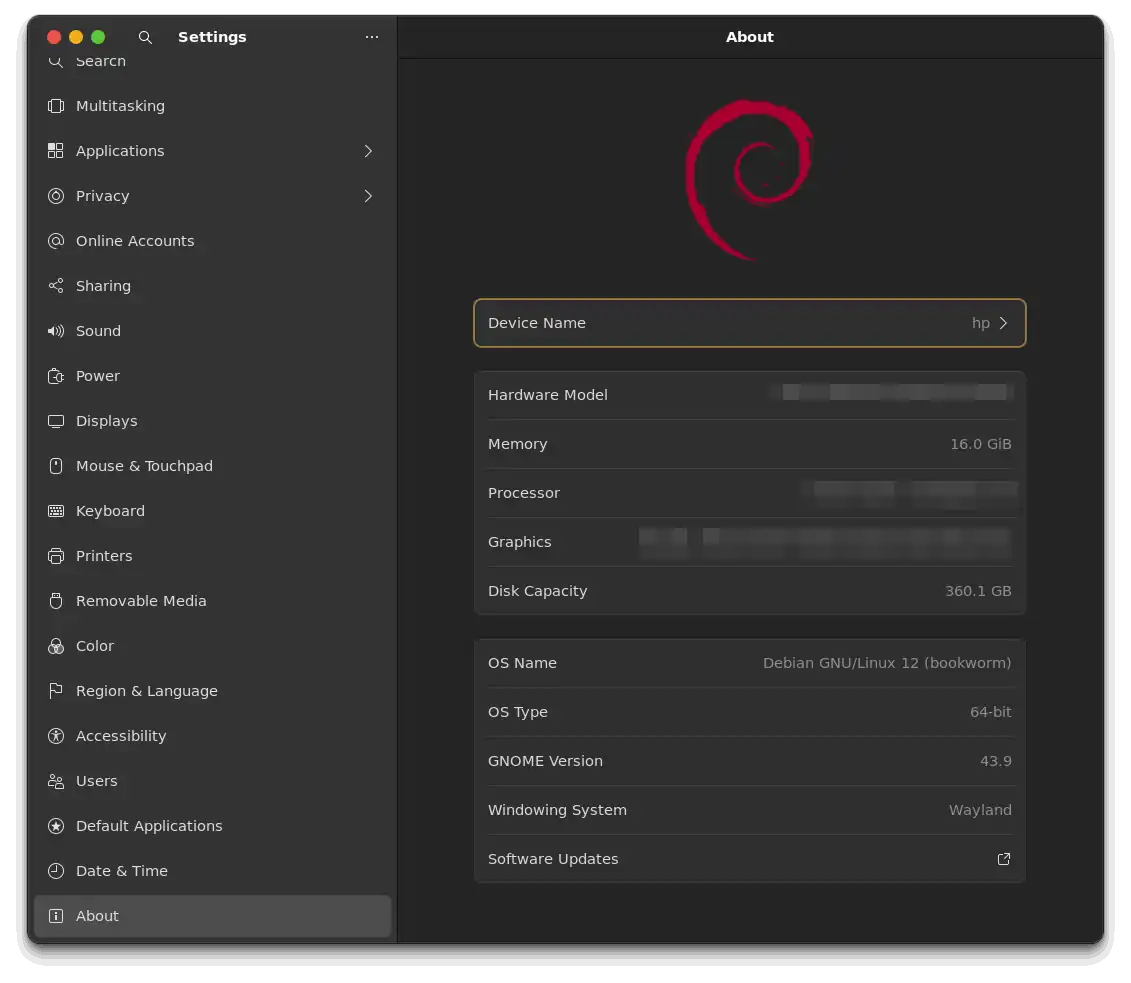Click the Online Accounts at-sign icon
Image resolution: width=1131 pixels, height=983 pixels.
[56, 241]
